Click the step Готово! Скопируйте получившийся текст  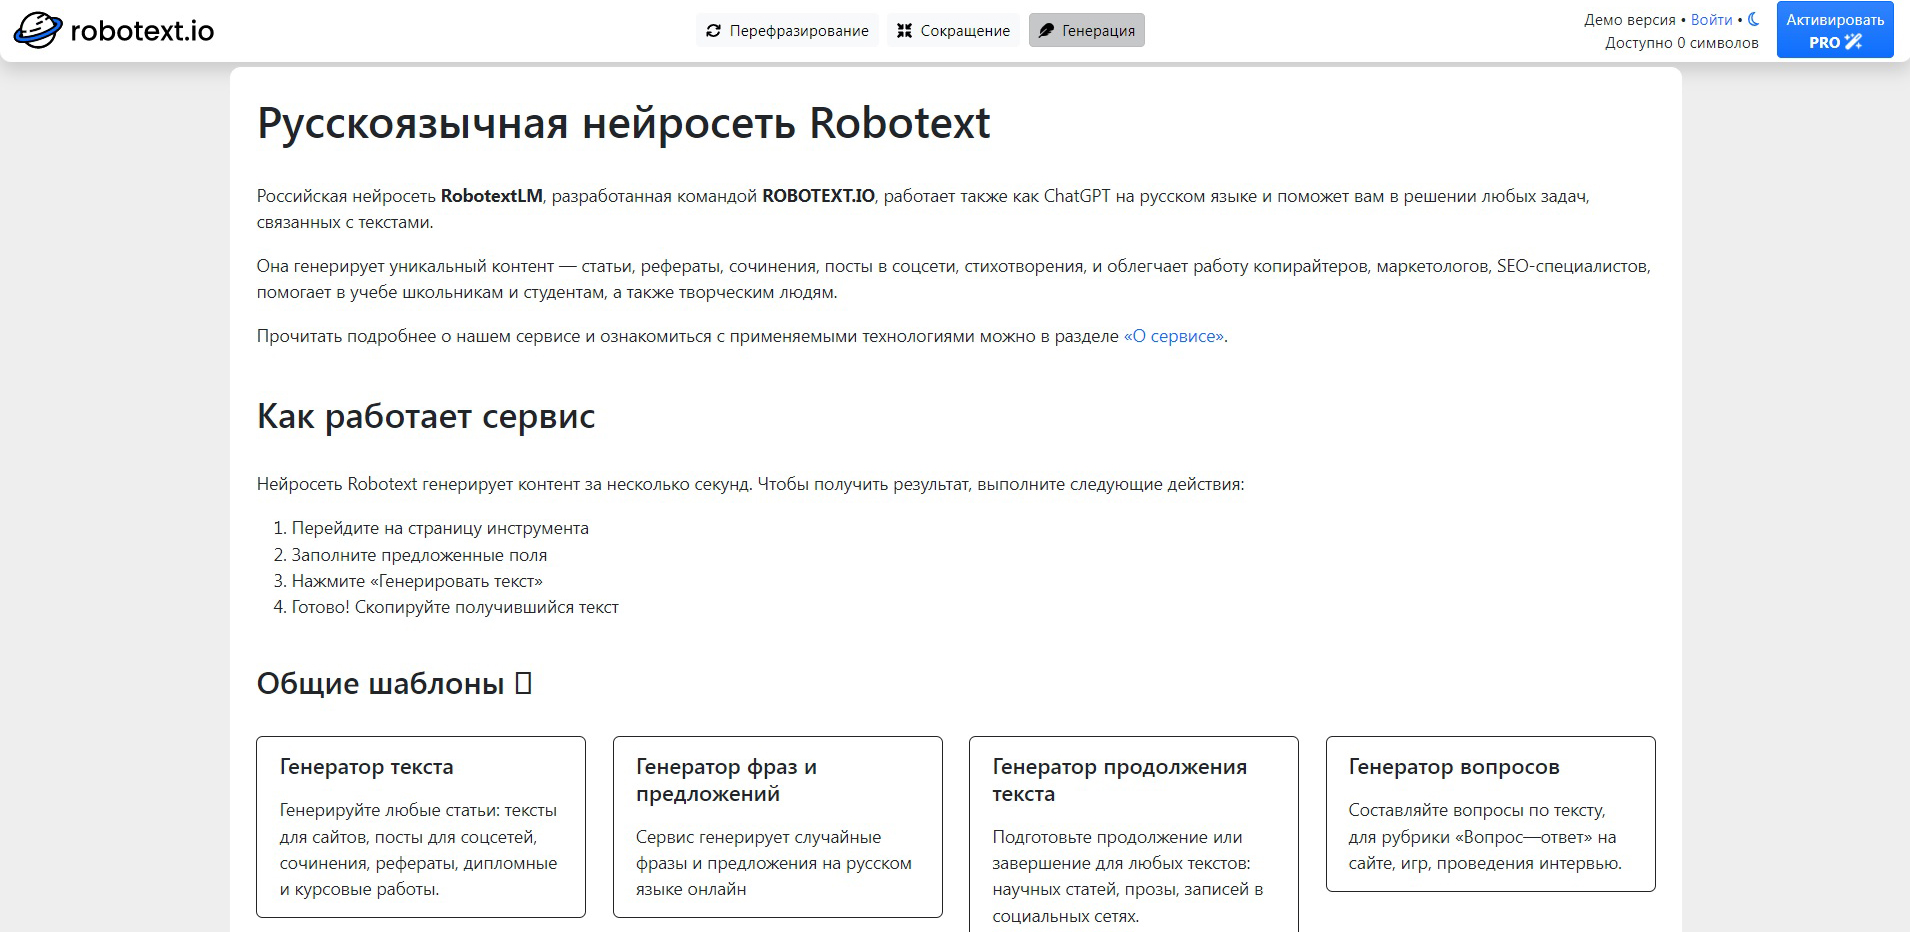pos(455,607)
